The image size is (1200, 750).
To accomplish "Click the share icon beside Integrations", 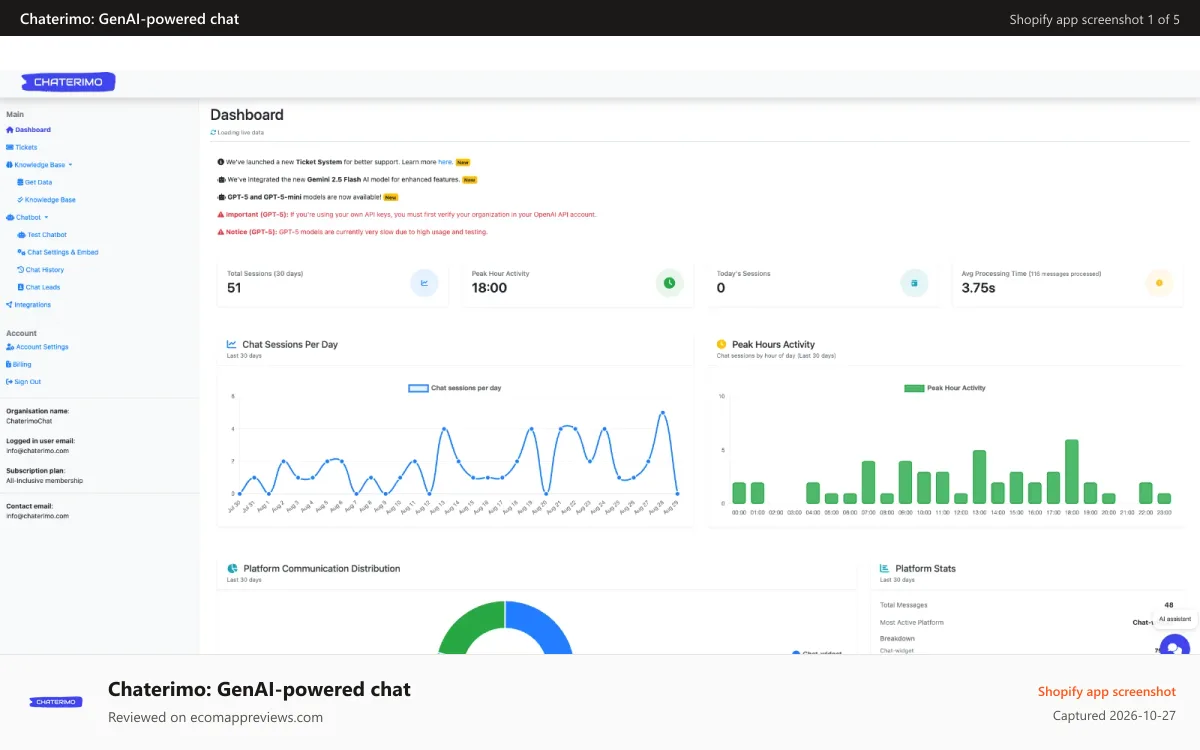I will (x=10, y=305).
